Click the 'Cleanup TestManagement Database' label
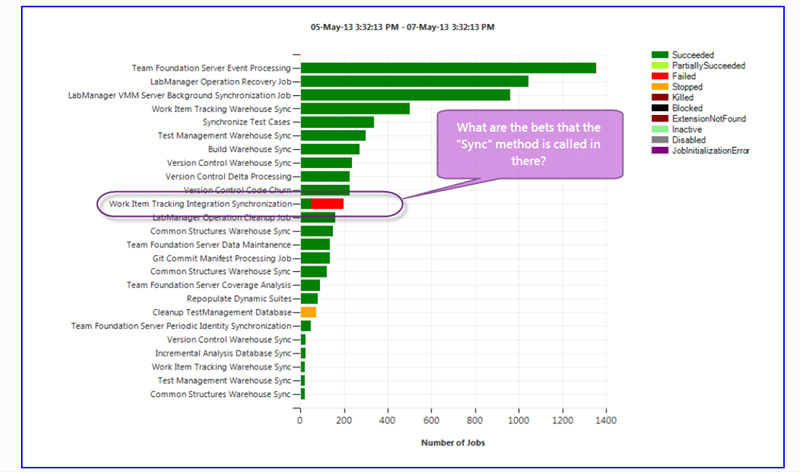Screen dimensions: 800x472 coord(222,312)
